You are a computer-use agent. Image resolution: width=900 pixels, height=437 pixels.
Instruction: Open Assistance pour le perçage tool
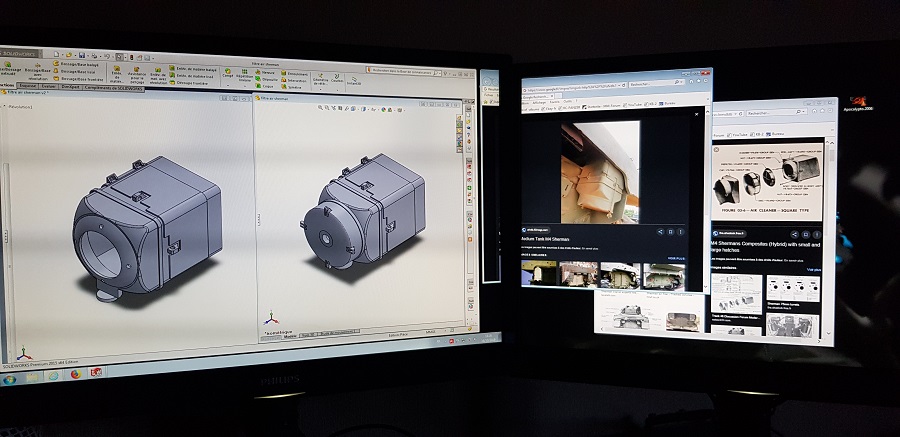pyautogui.click(x=137, y=76)
